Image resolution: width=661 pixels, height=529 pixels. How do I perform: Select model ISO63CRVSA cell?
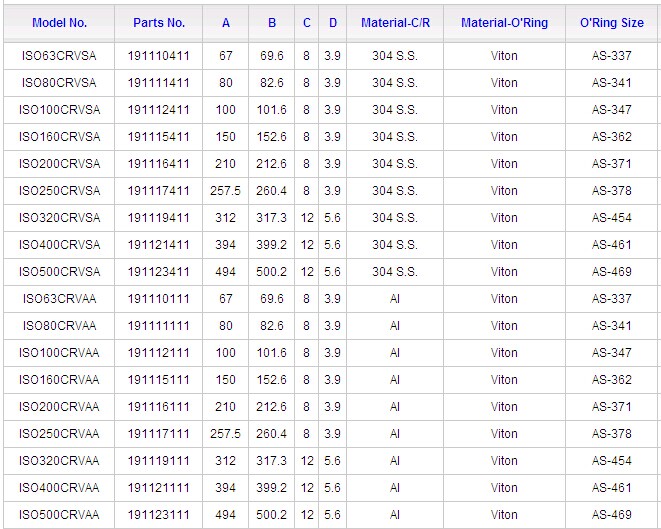click(60, 56)
